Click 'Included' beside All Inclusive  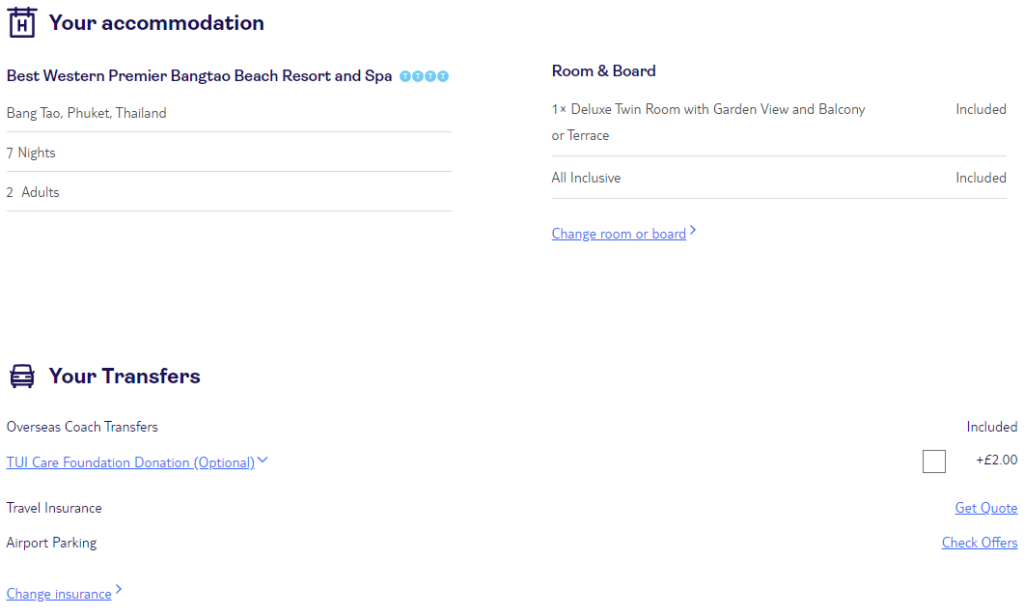[980, 178]
